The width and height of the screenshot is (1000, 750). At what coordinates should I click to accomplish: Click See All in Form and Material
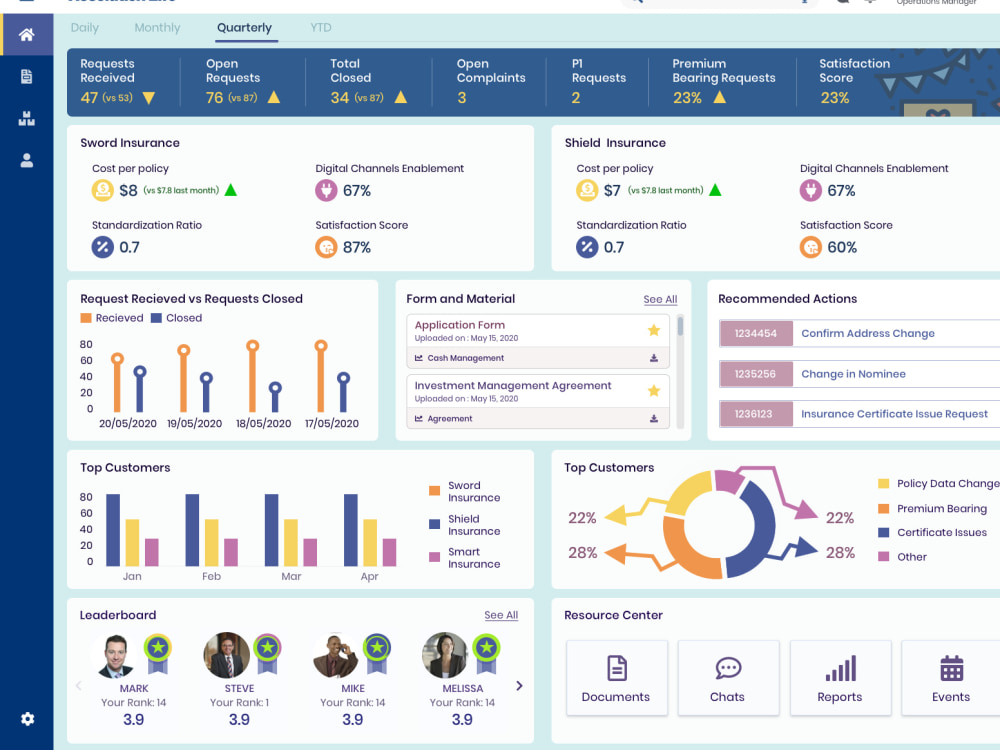[659, 299]
